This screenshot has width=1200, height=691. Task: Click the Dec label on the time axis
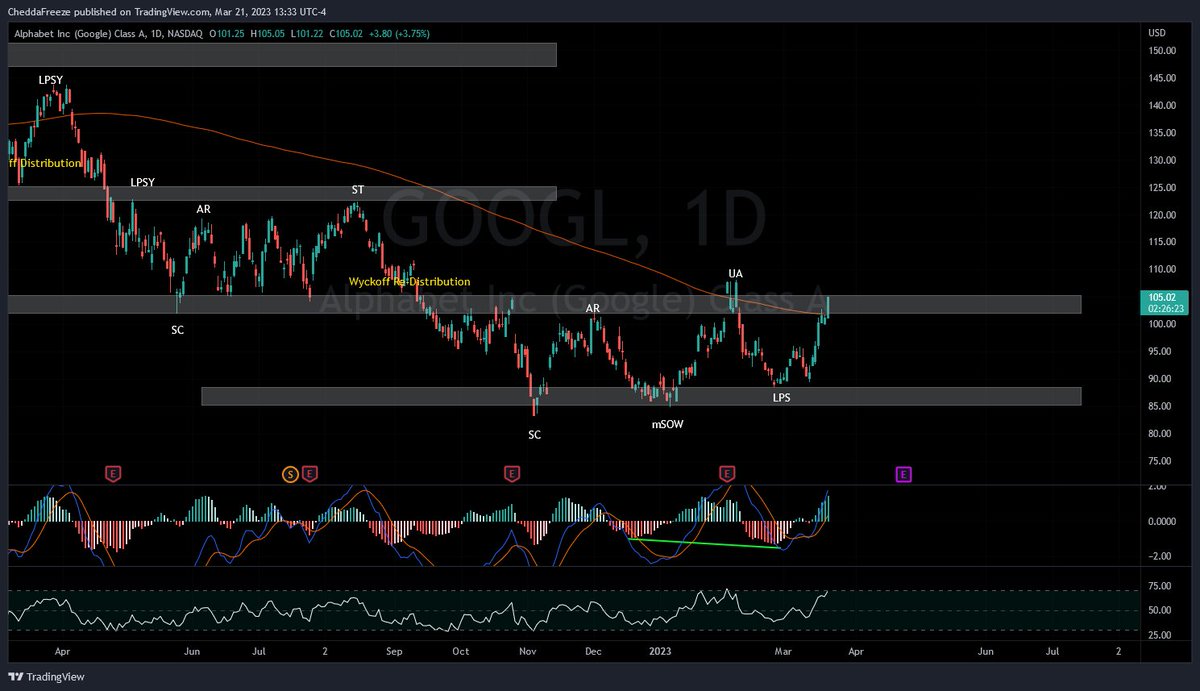(593, 651)
